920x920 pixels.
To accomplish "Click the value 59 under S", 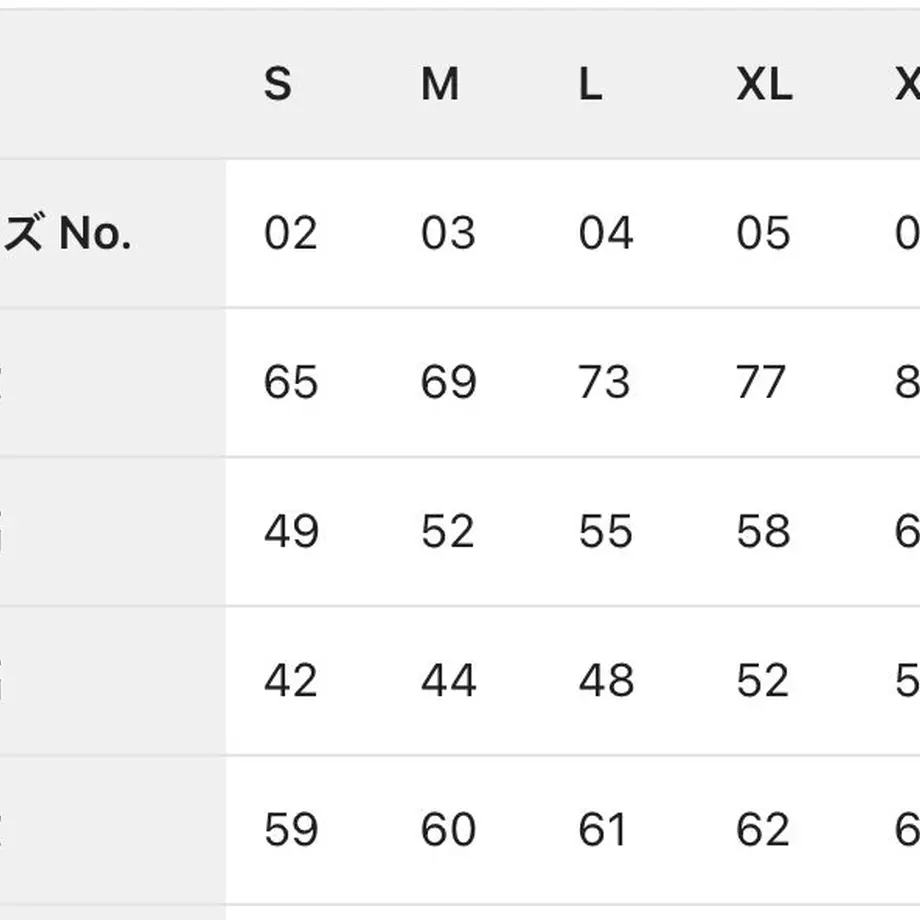I will click(x=291, y=829).
